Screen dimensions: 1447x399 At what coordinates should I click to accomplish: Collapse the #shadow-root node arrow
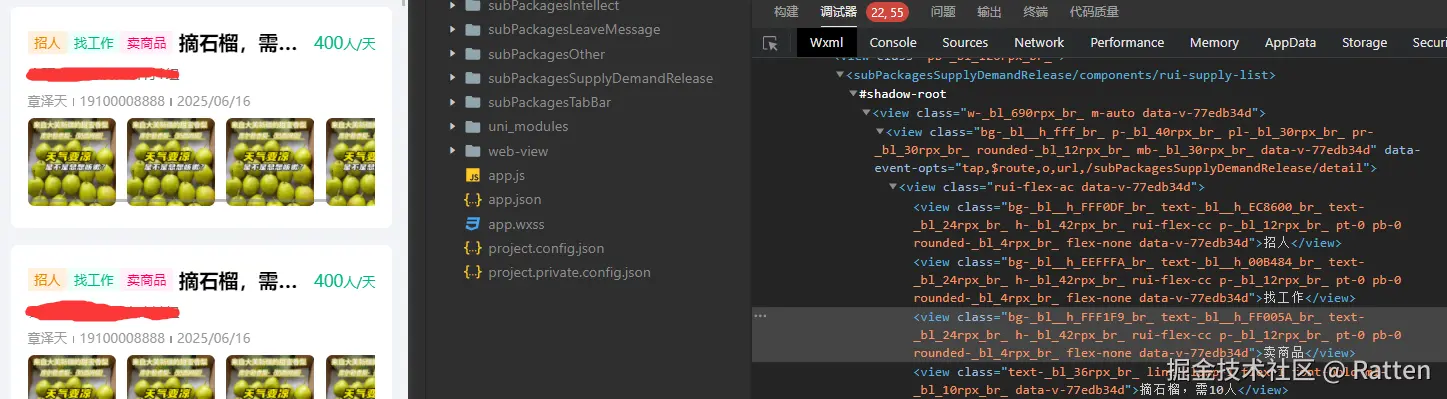(x=853, y=95)
